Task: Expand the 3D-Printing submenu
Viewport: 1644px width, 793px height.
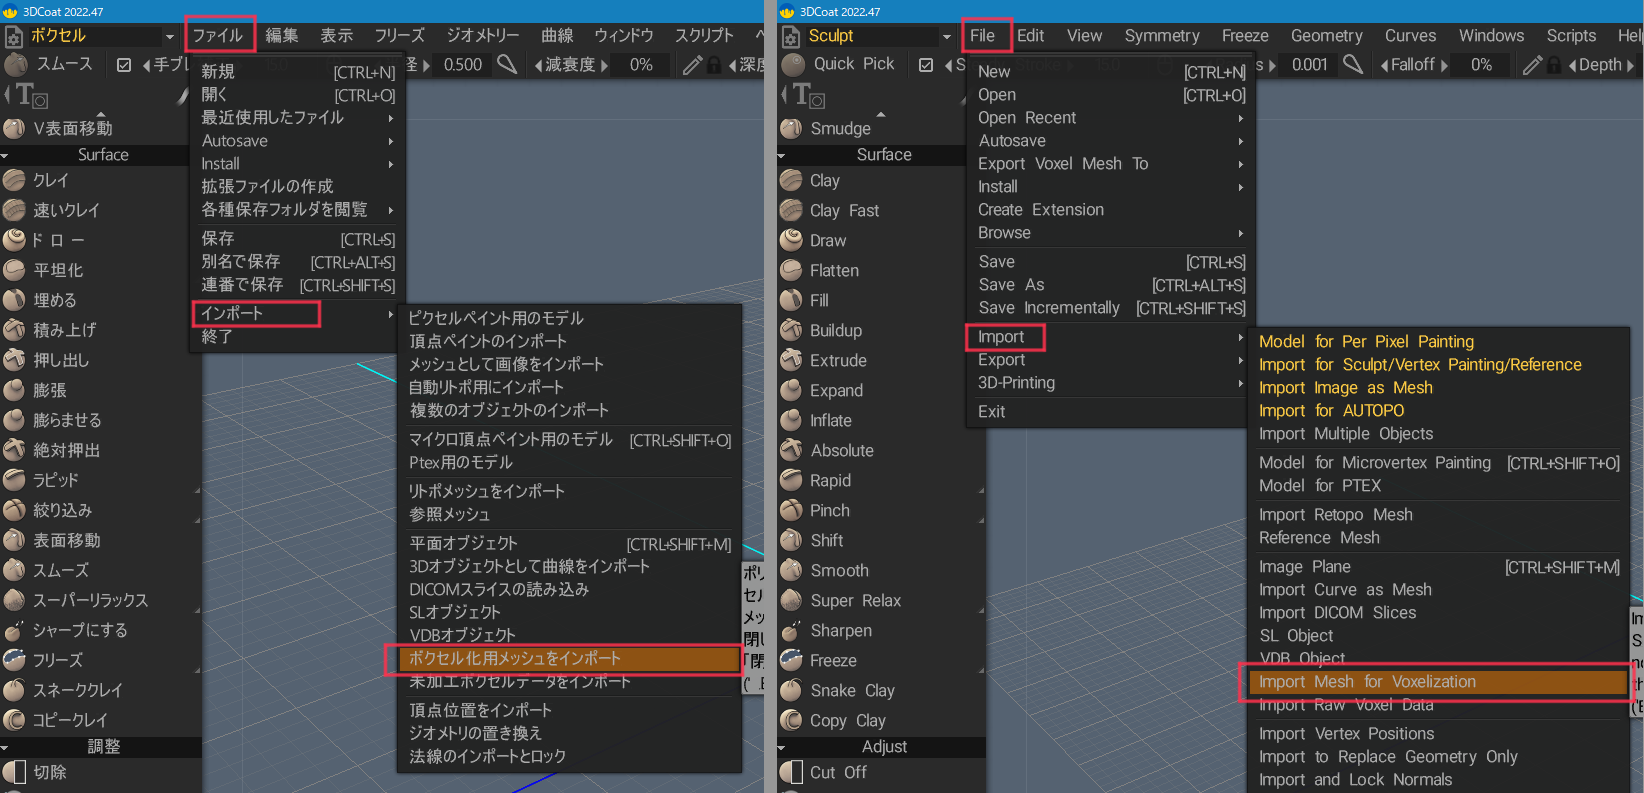Action: point(1110,382)
